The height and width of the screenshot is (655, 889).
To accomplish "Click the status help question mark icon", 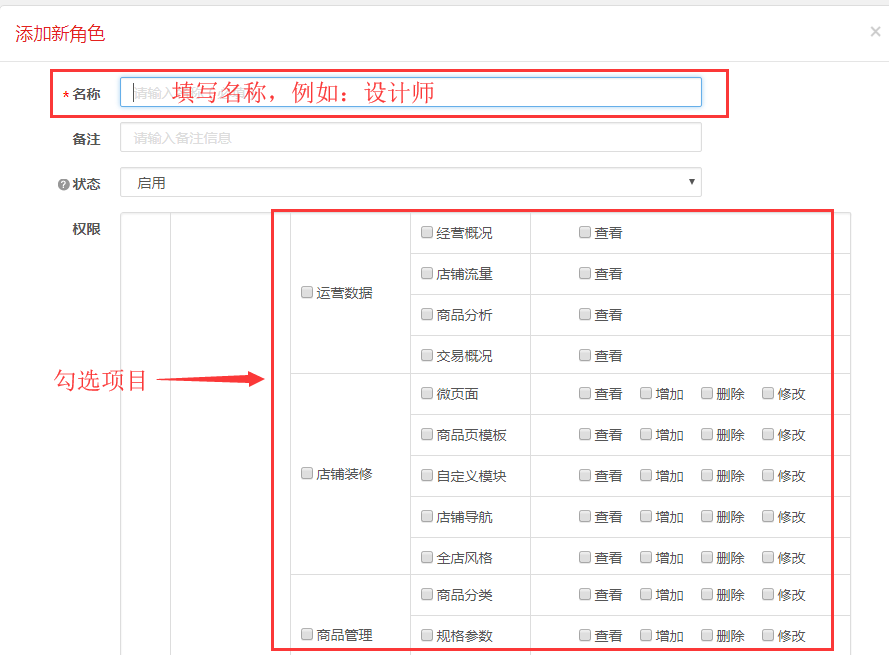I will [x=63, y=185].
